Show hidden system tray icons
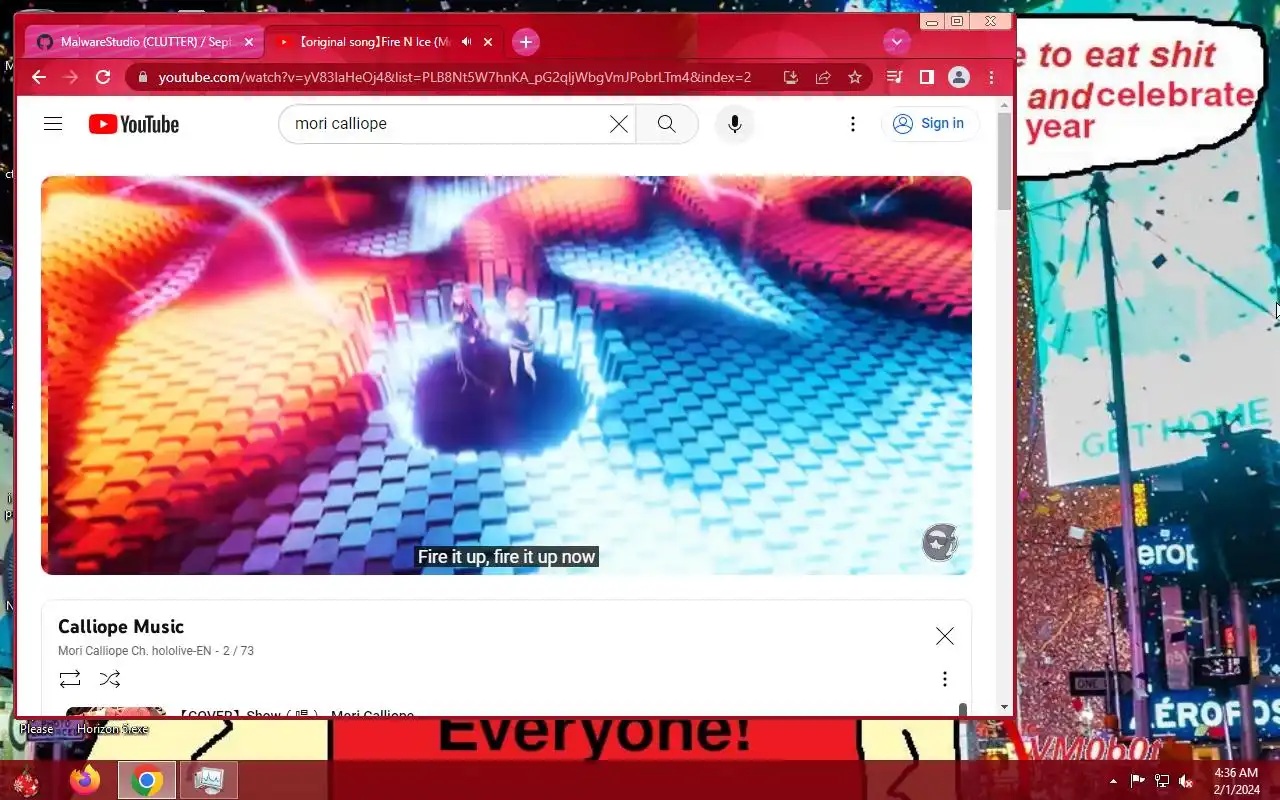Viewport: 1280px width, 800px height. 1114,781
